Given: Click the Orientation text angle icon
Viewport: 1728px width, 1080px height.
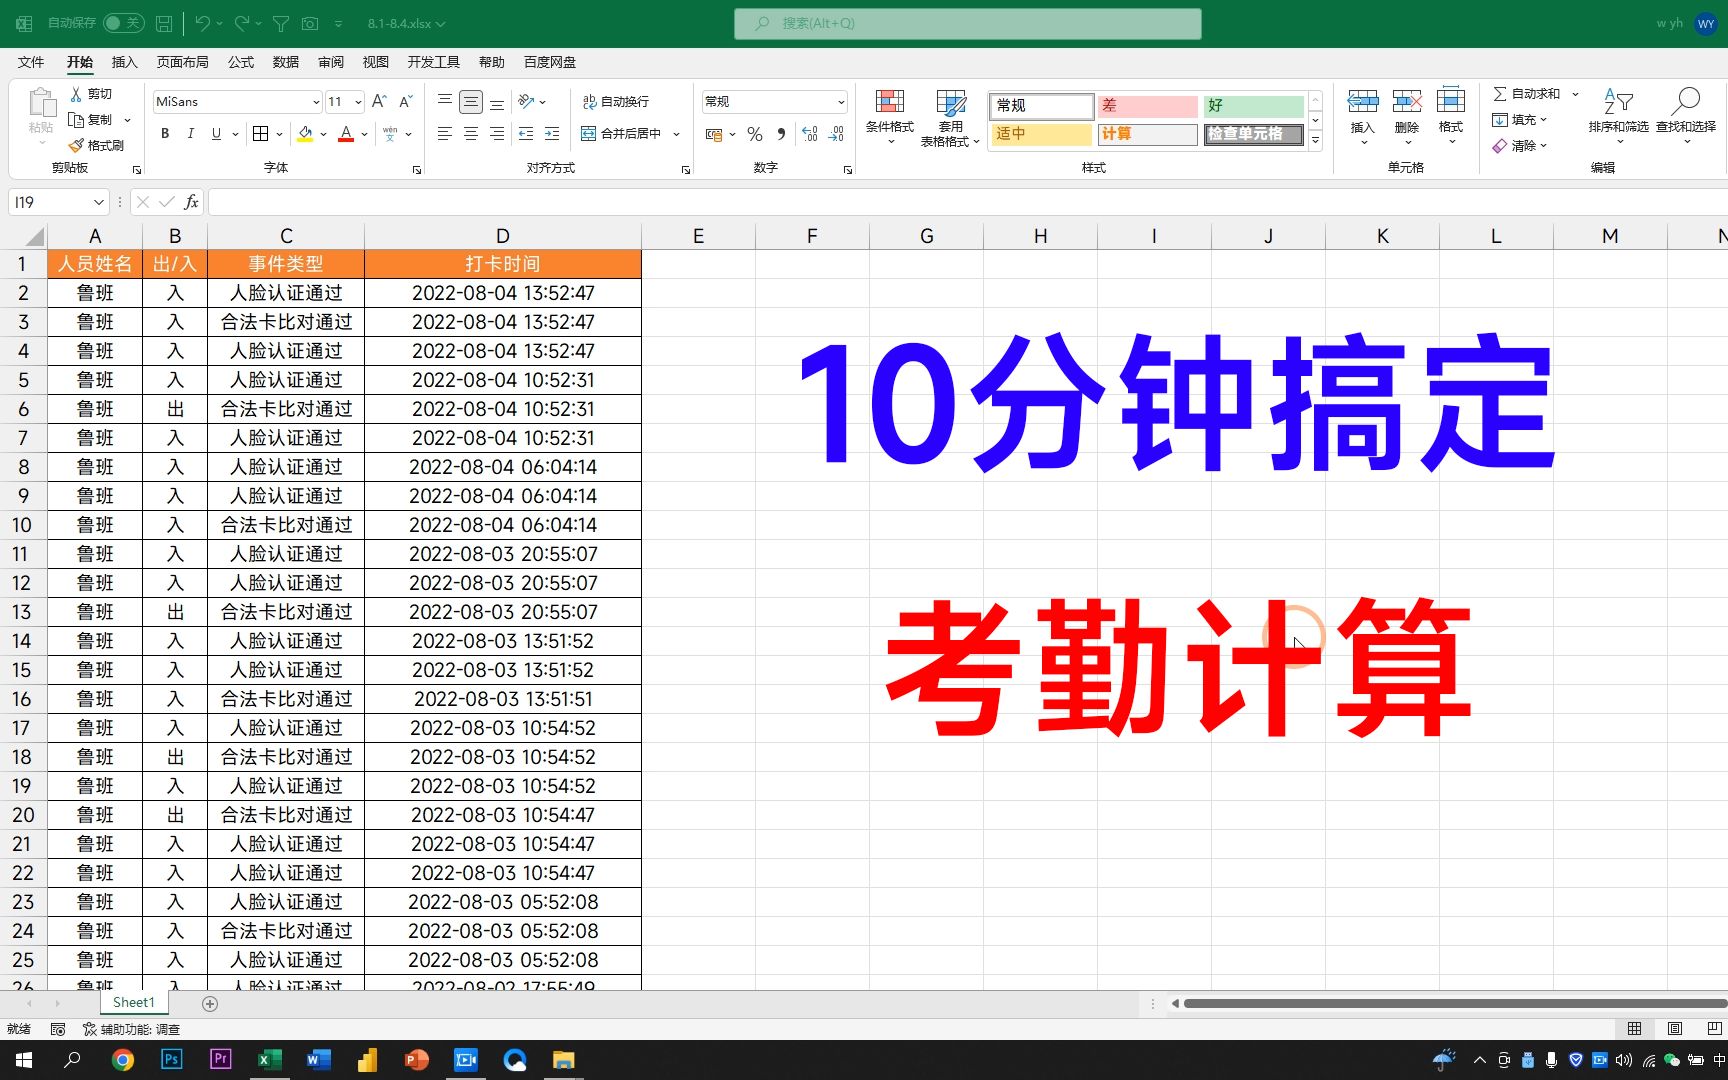Looking at the screenshot, I should [526, 101].
